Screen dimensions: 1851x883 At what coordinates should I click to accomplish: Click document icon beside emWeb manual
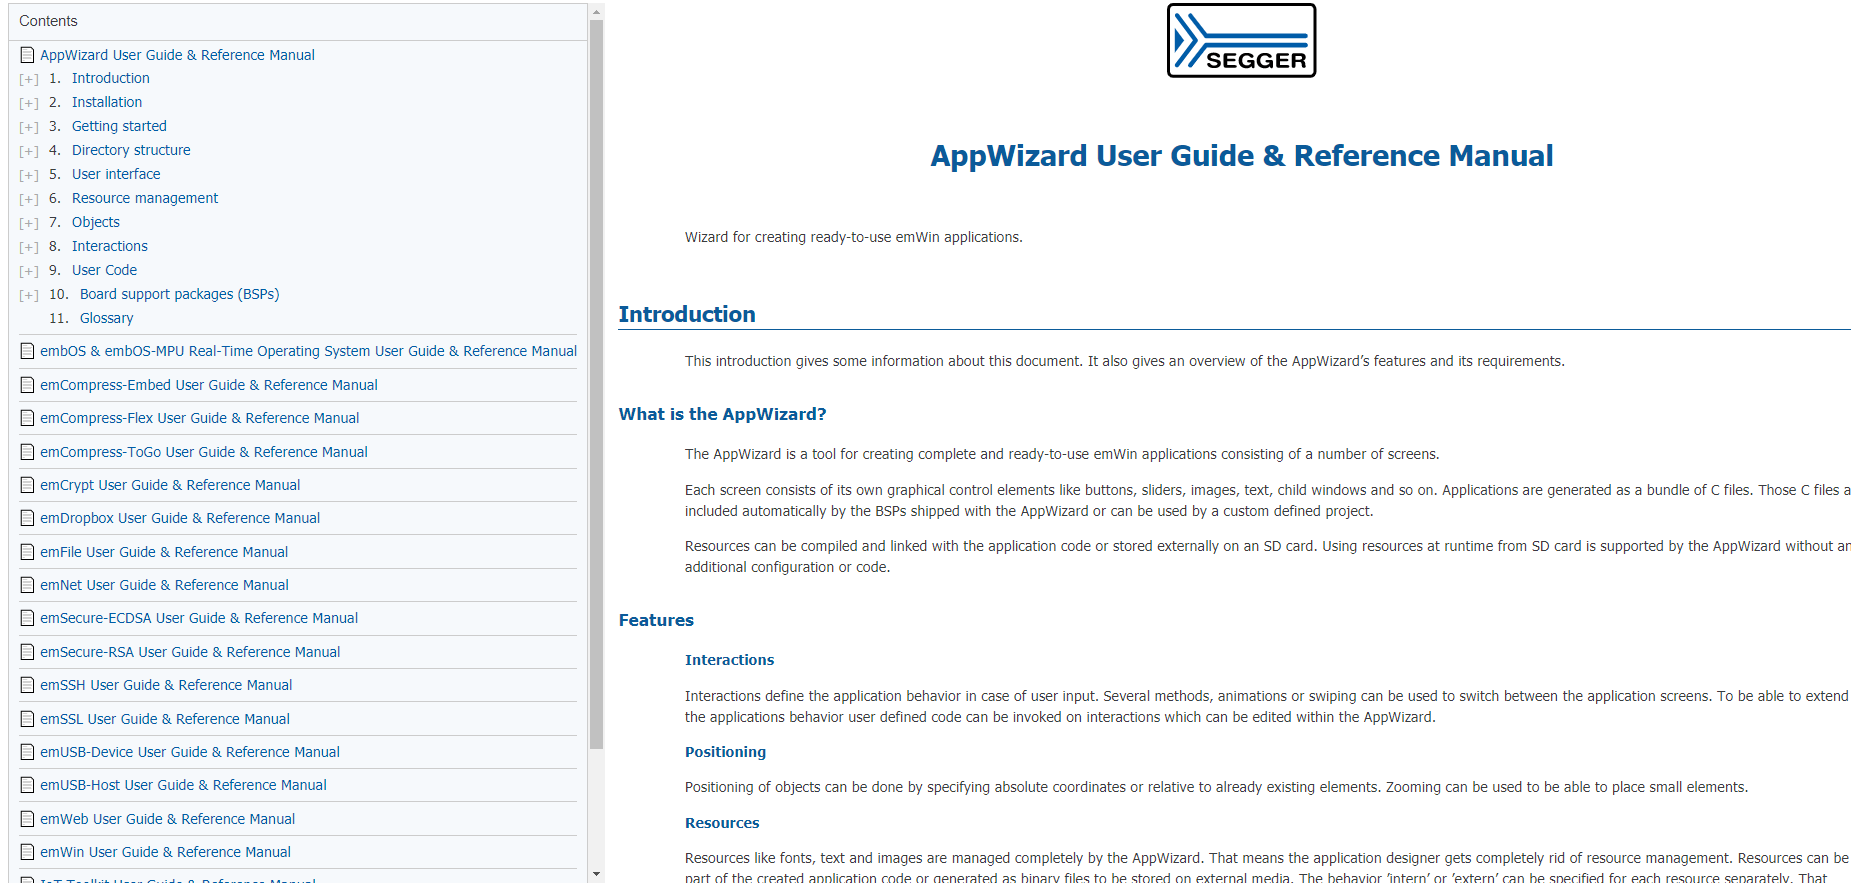pos(28,819)
